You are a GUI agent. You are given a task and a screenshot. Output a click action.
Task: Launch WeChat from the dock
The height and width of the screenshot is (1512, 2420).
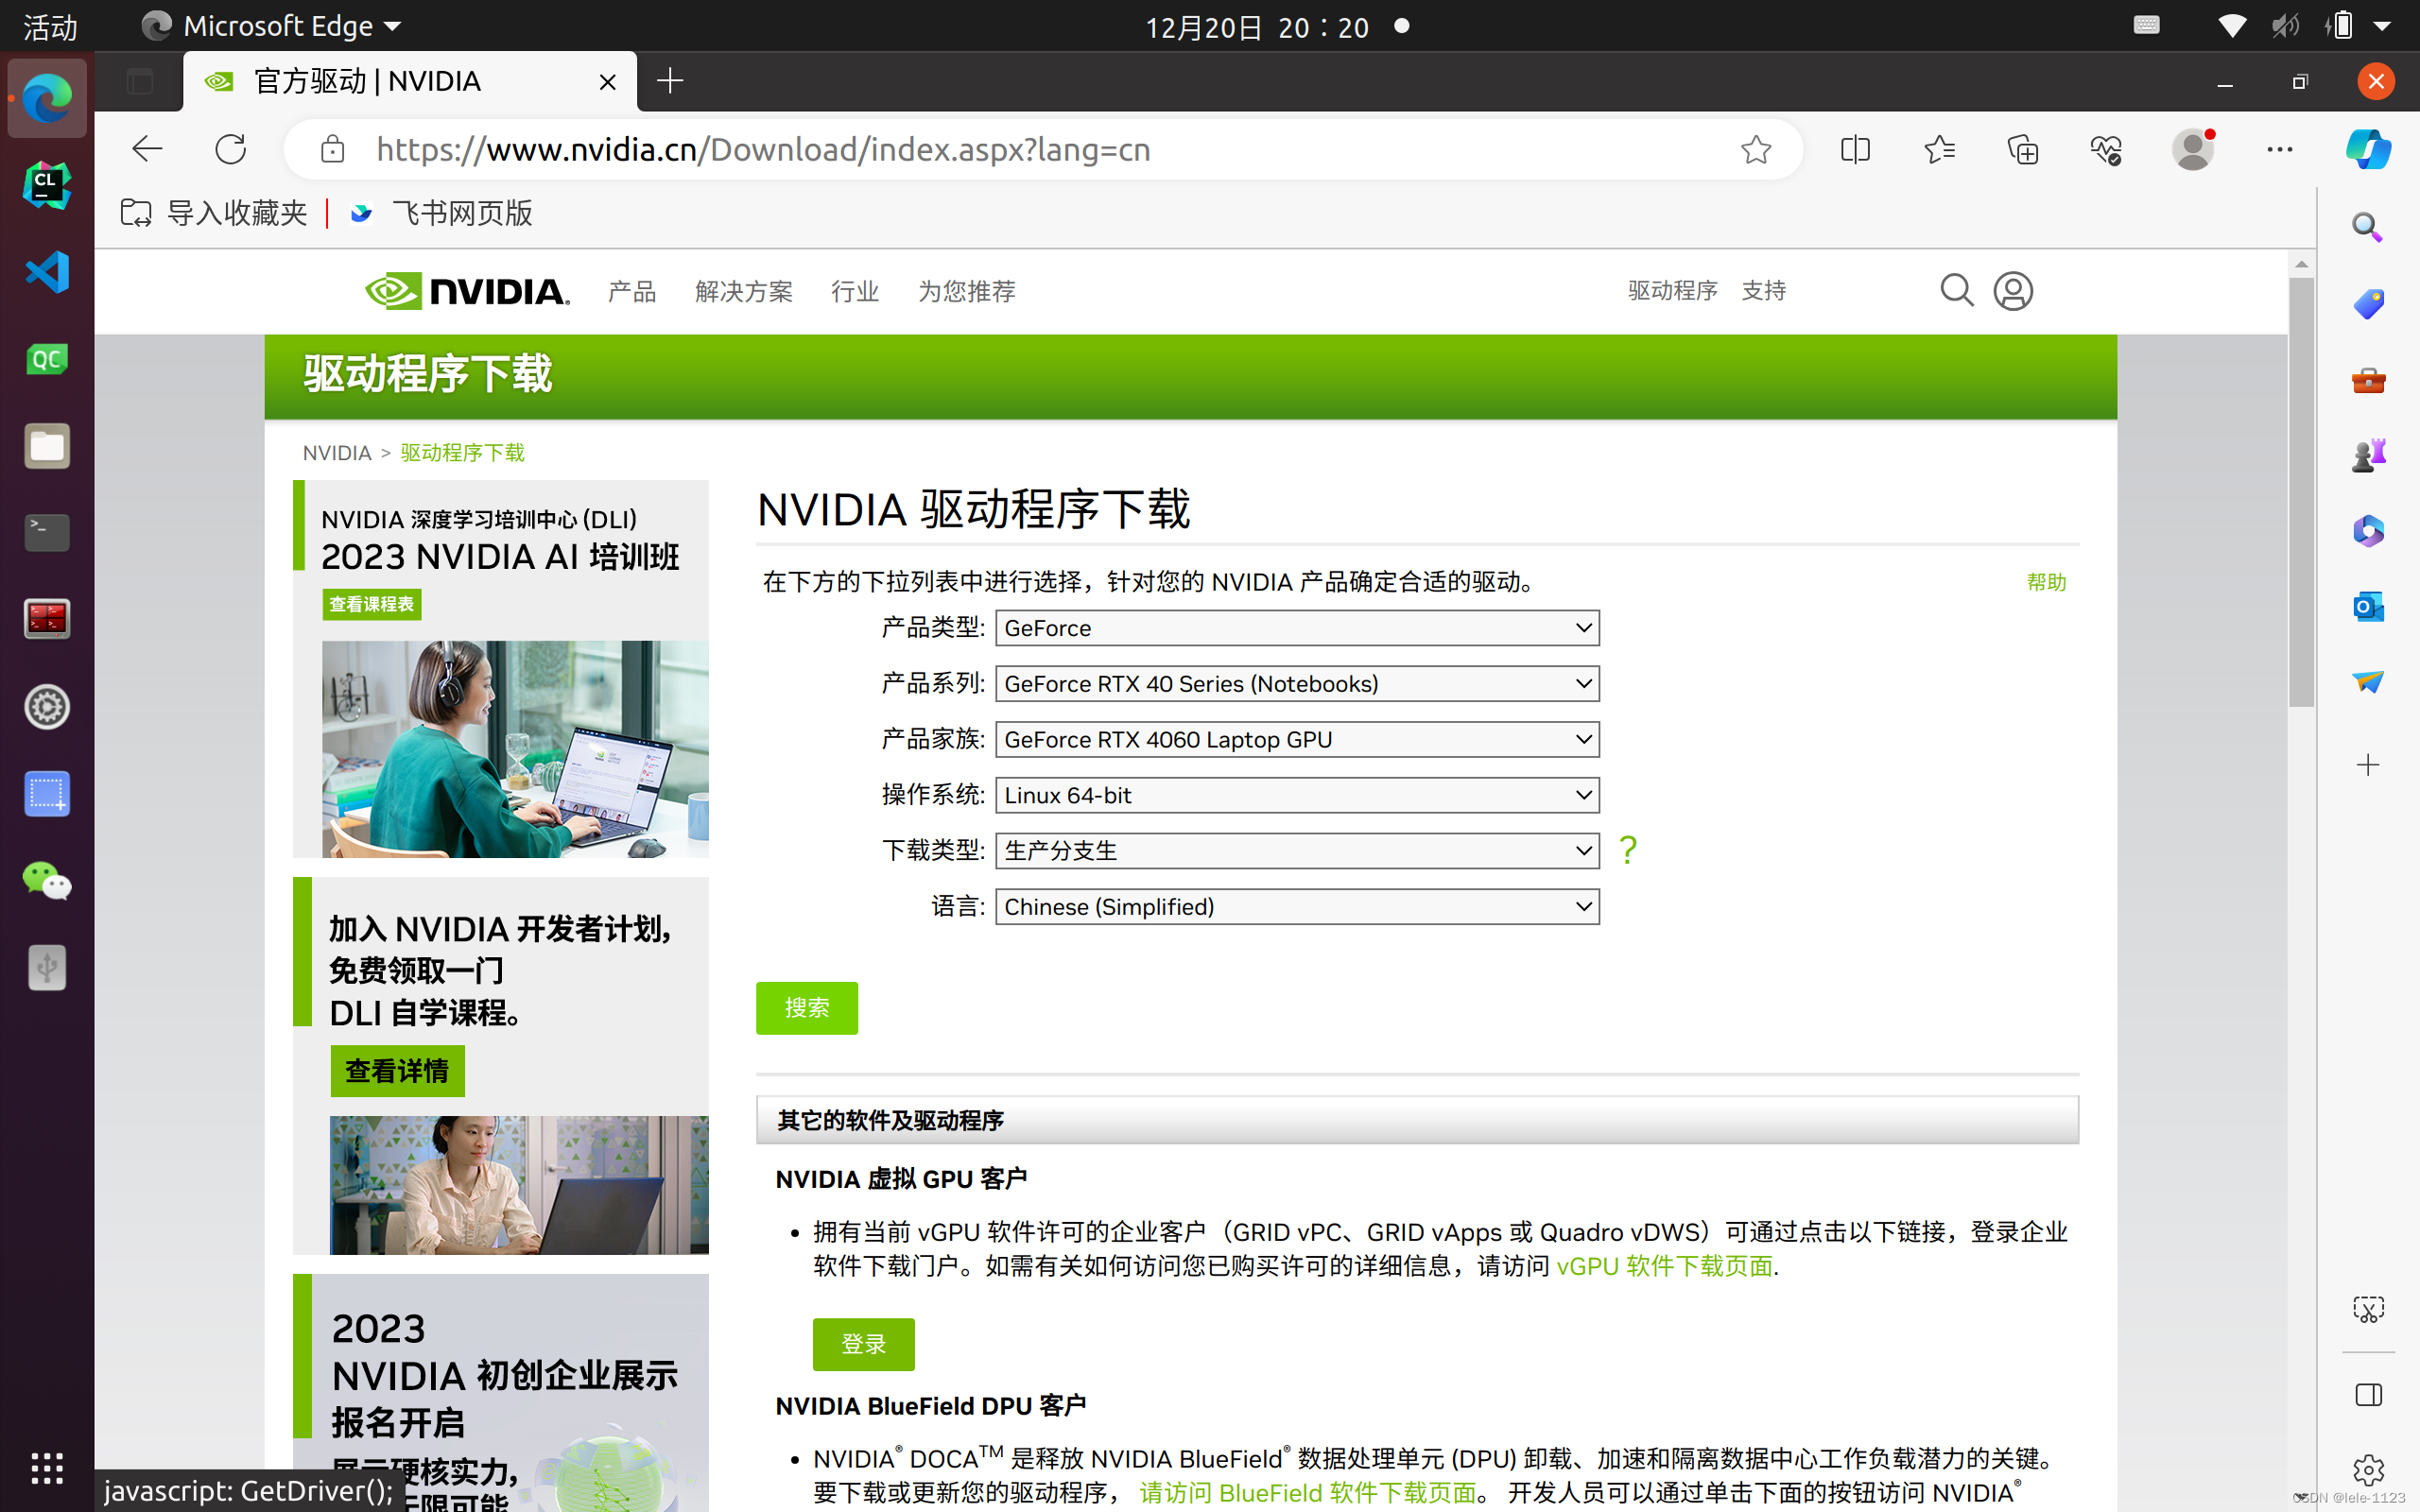coord(46,882)
